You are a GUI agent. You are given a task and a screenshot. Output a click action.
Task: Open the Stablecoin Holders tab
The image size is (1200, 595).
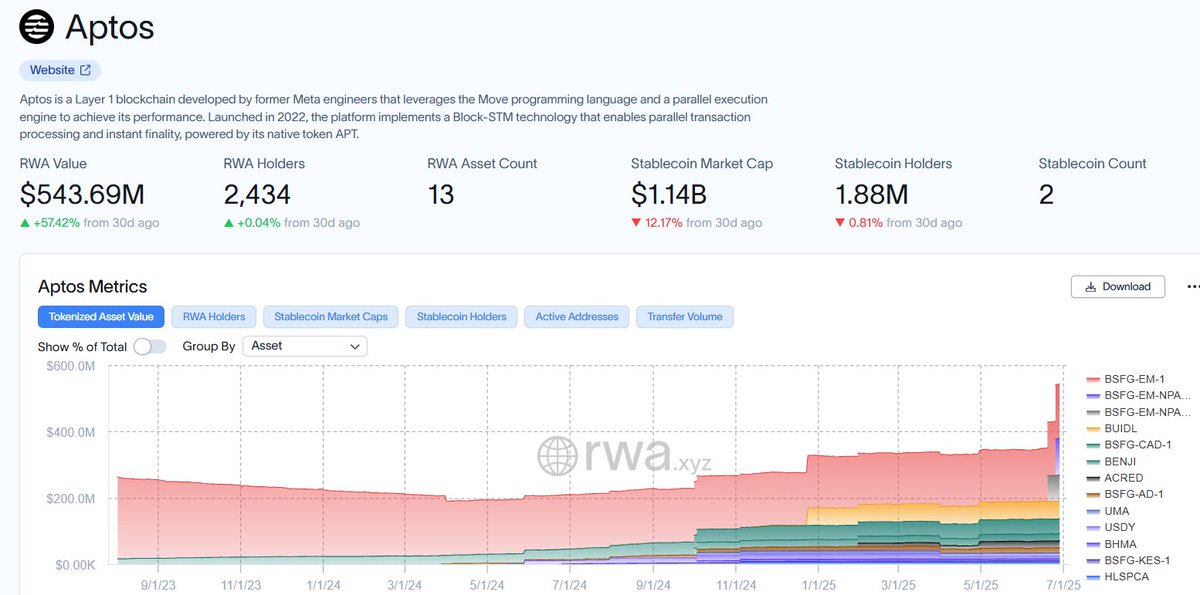click(x=461, y=317)
